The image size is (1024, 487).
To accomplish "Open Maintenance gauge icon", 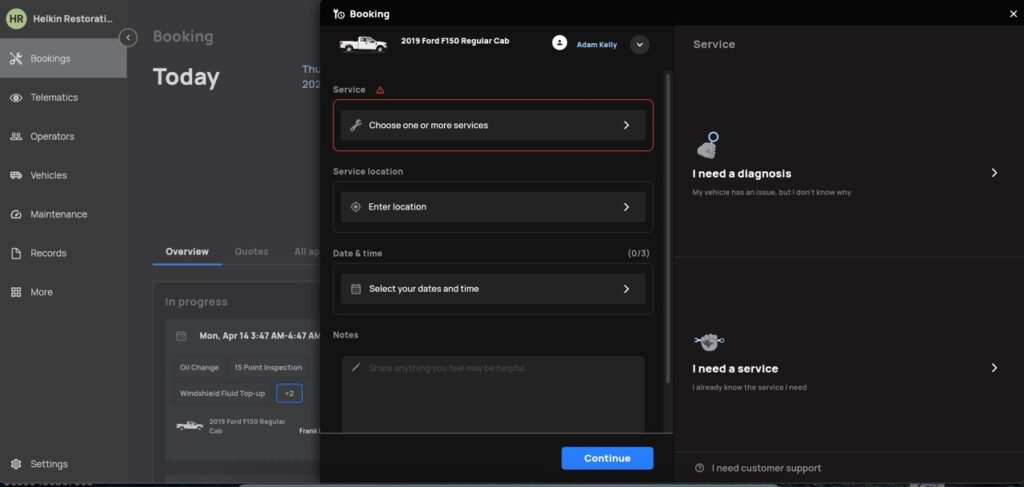I will [16, 215].
